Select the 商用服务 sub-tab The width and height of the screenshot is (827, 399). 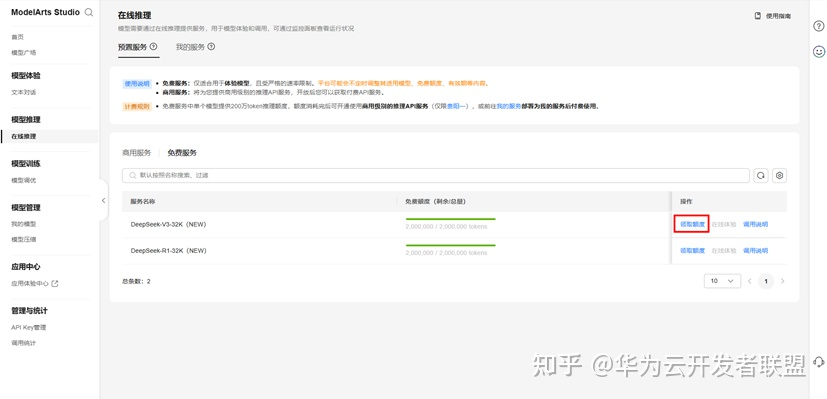click(x=137, y=153)
